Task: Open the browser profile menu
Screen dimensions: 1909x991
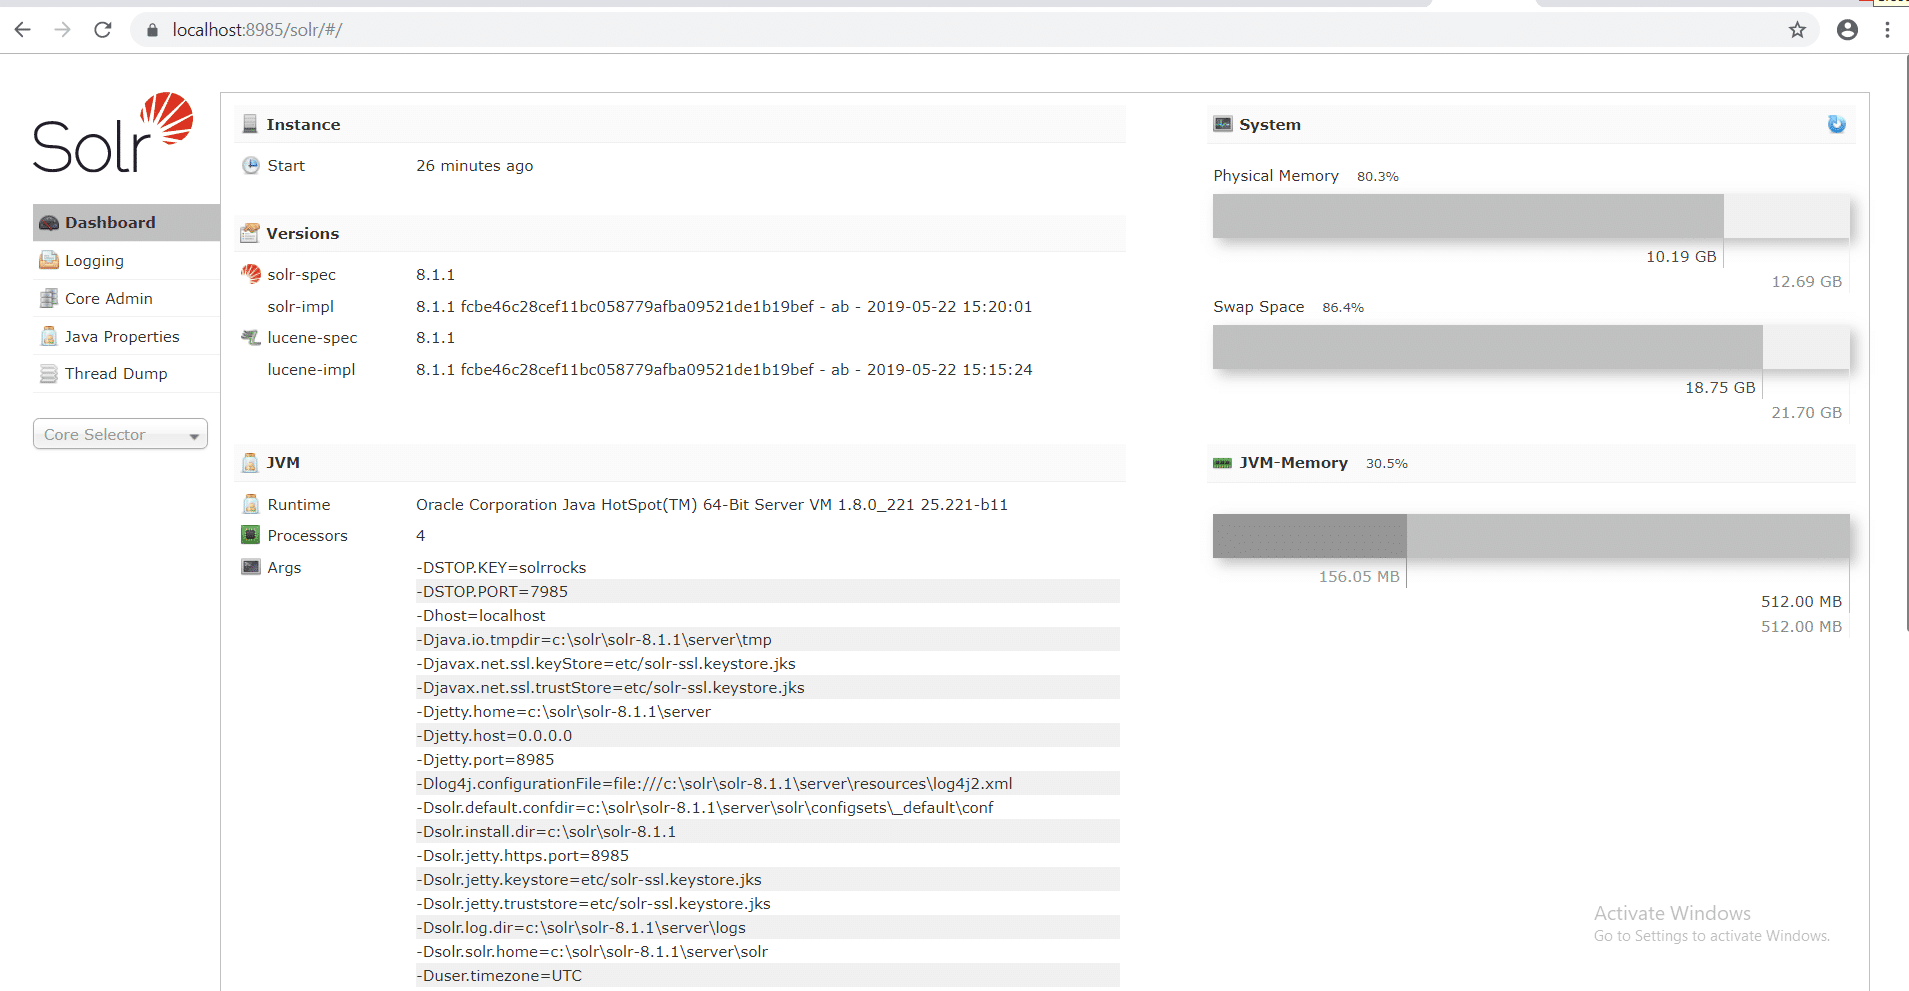Action: (1848, 30)
